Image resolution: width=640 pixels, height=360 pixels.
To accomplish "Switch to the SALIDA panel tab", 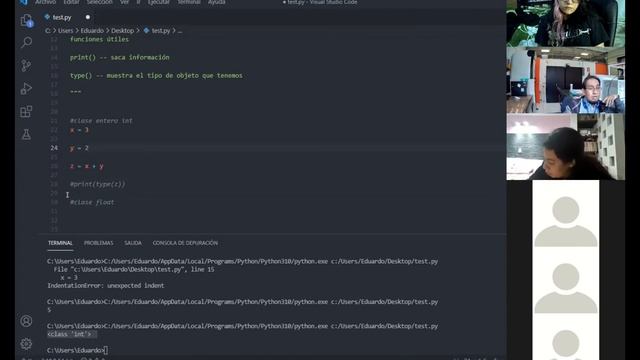I will coord(133,243).
